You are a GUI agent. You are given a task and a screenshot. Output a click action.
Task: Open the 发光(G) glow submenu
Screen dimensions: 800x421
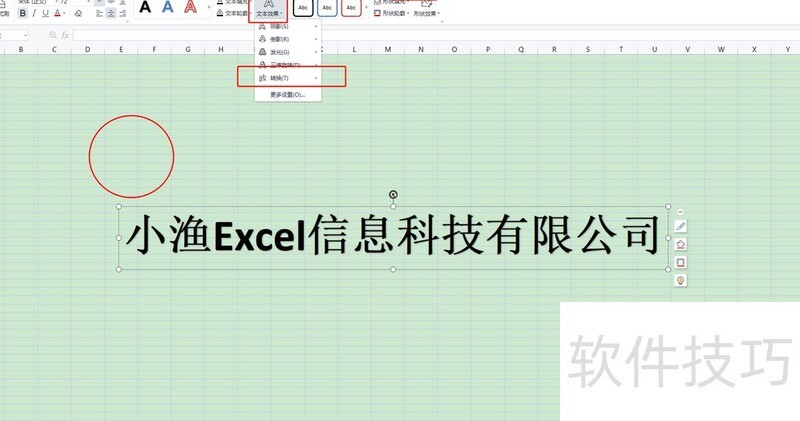coord(288,52)
